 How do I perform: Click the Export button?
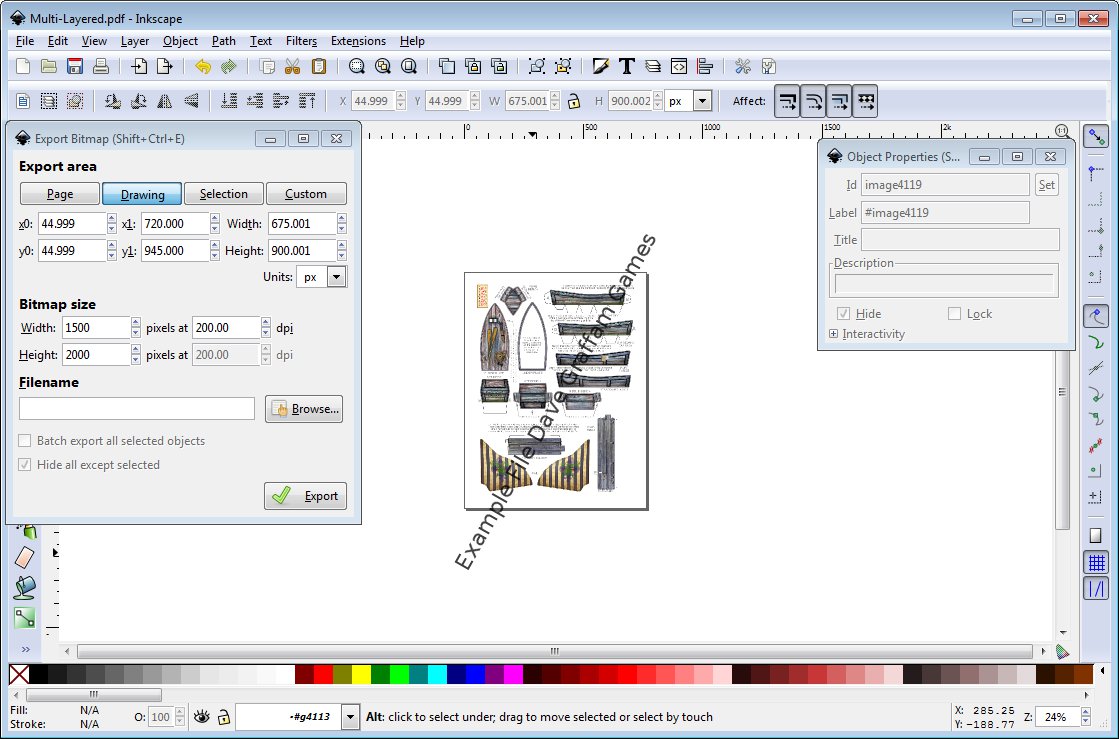coord(306,496)
